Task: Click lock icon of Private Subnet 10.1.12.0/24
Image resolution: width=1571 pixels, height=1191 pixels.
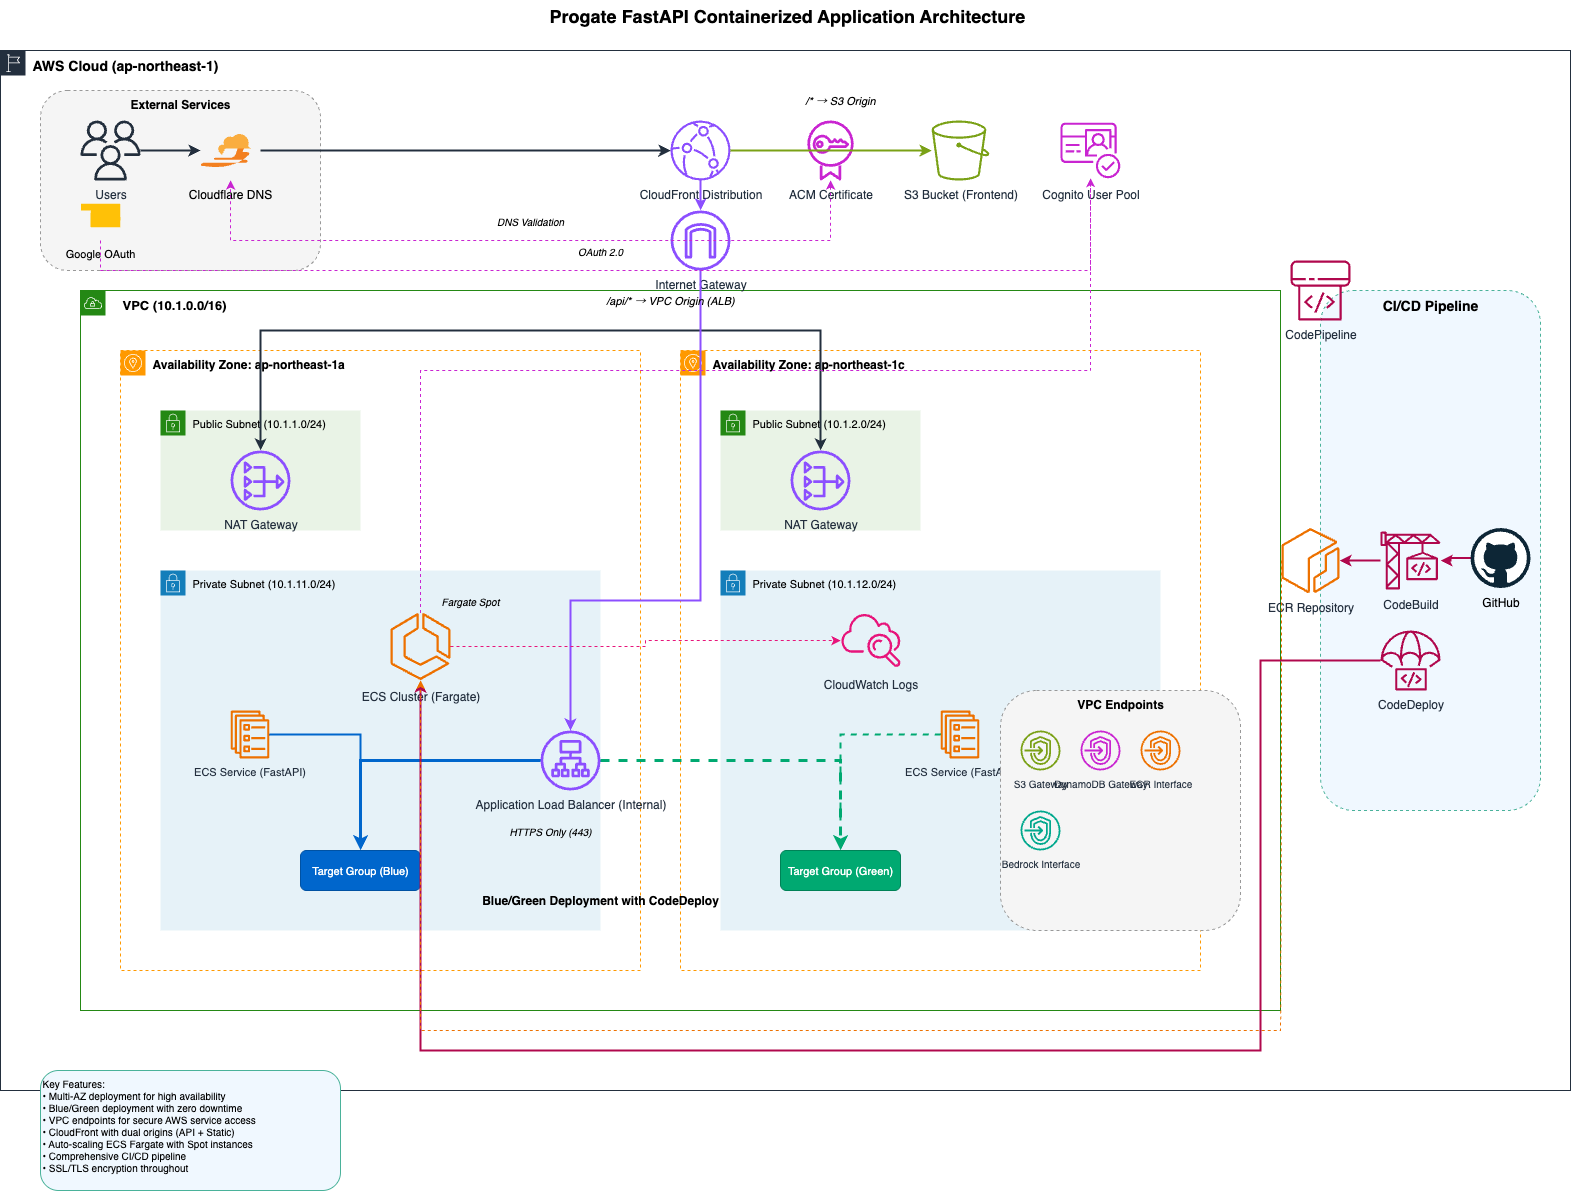Action: click(x=733, y=583)
